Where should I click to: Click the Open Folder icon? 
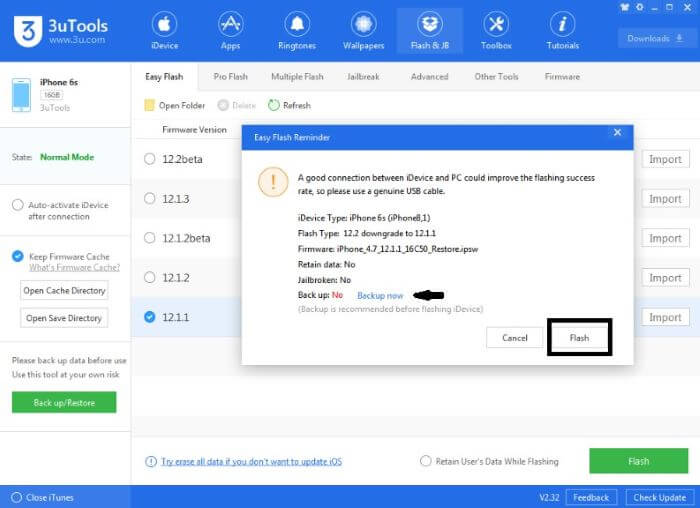(150, 105)
